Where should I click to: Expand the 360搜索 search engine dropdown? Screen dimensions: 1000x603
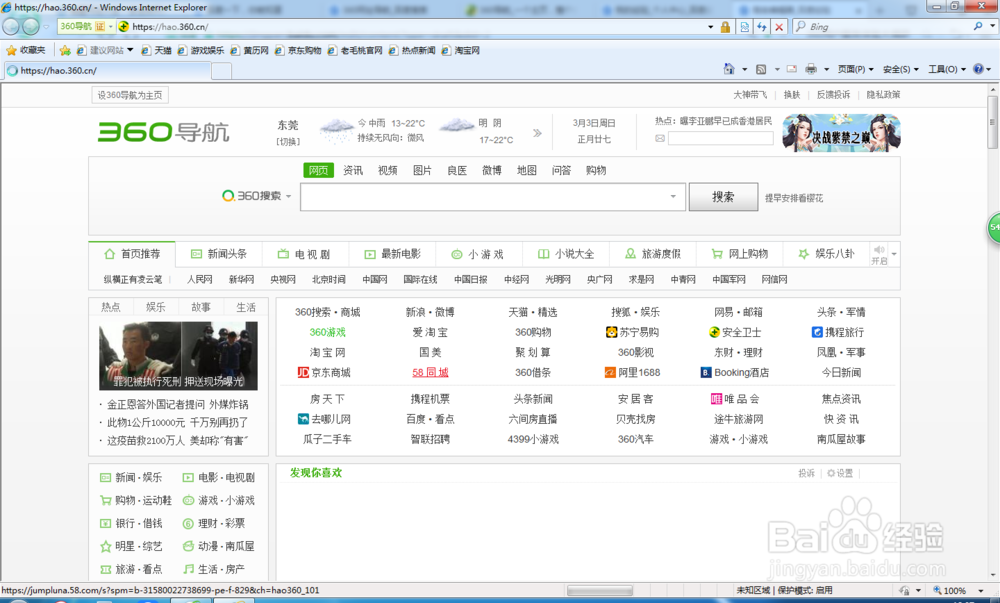click(x=287, y=196)
